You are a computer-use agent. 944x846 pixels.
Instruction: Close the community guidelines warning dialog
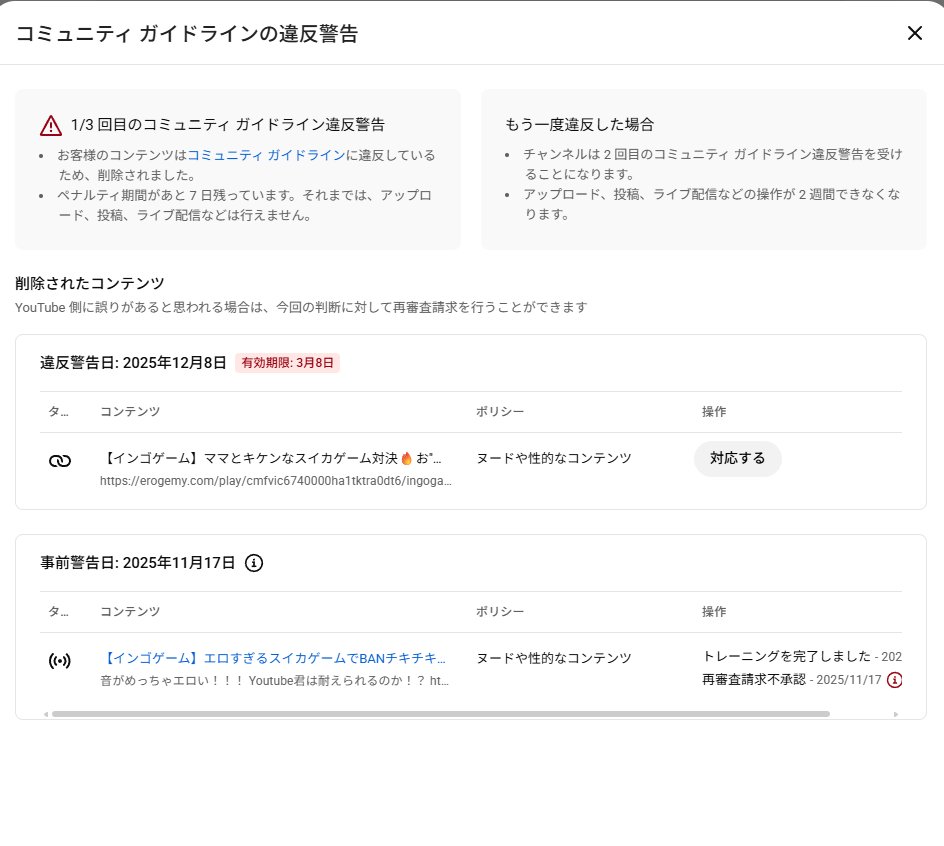pyautogui.click(x=914, y=33)
